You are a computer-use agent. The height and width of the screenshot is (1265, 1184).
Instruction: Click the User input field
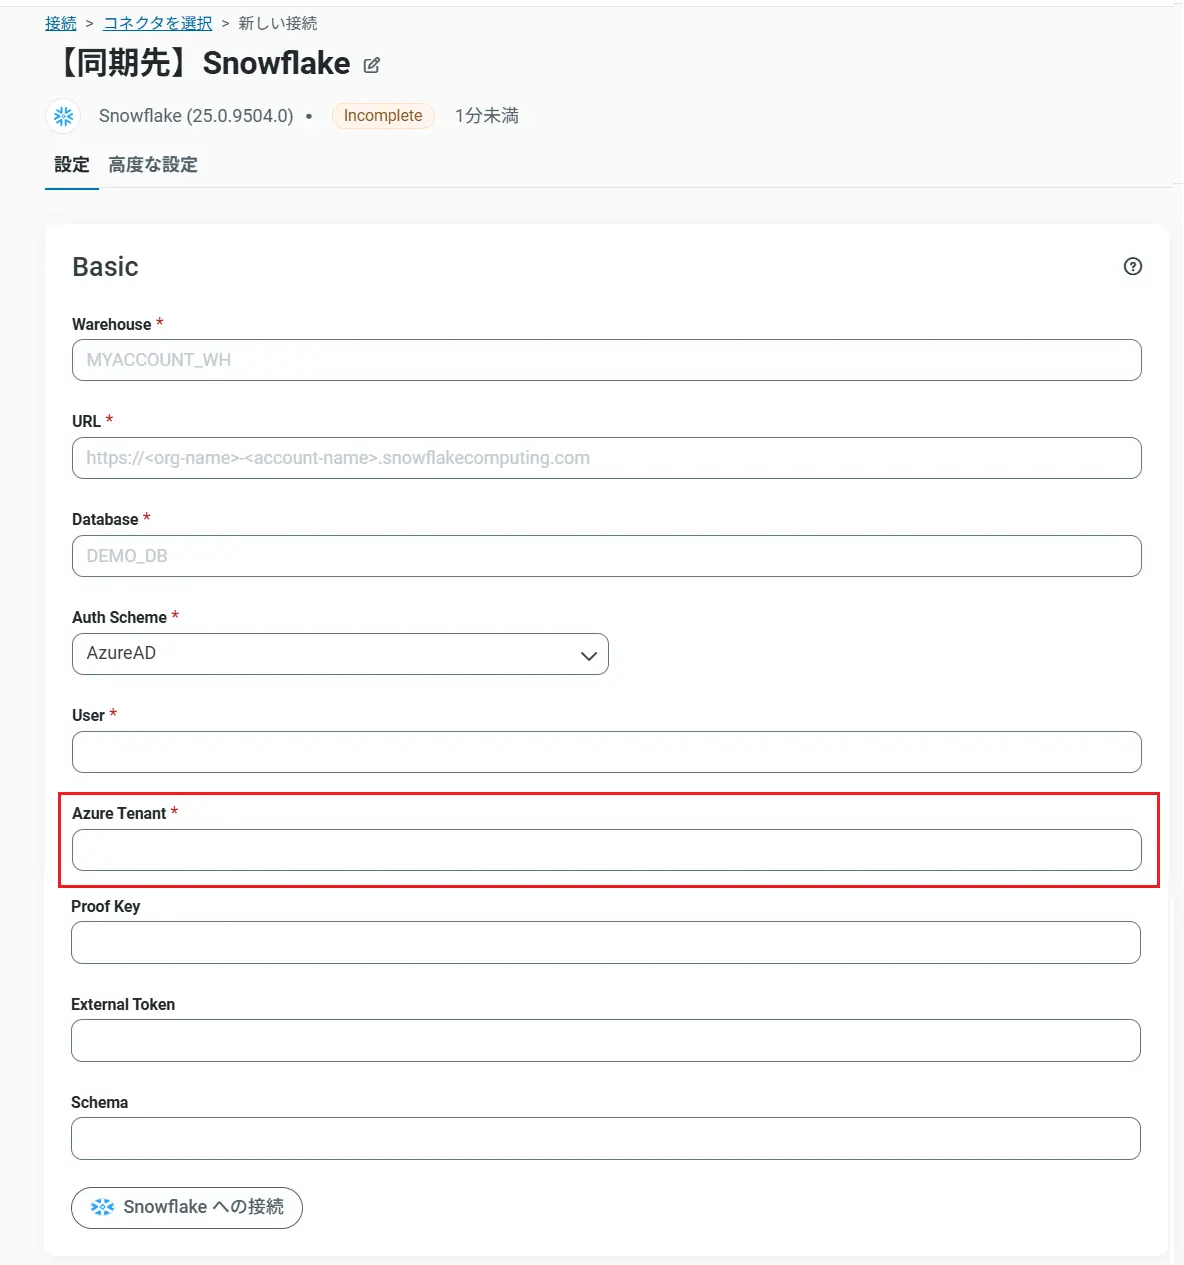coord(606,752)
